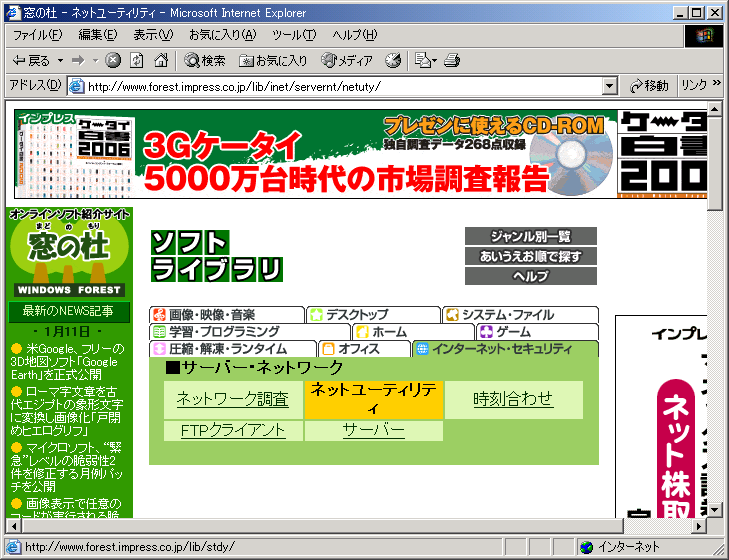Select the インターネット・セキュリティ tab
This screenshot has width=729, height=560.
coord(505,349)
